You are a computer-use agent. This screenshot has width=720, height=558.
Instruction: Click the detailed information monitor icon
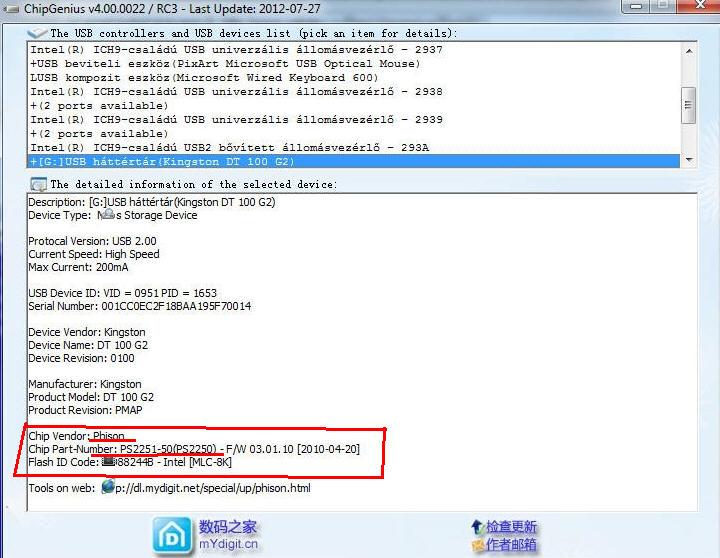(x=38, y=184)
